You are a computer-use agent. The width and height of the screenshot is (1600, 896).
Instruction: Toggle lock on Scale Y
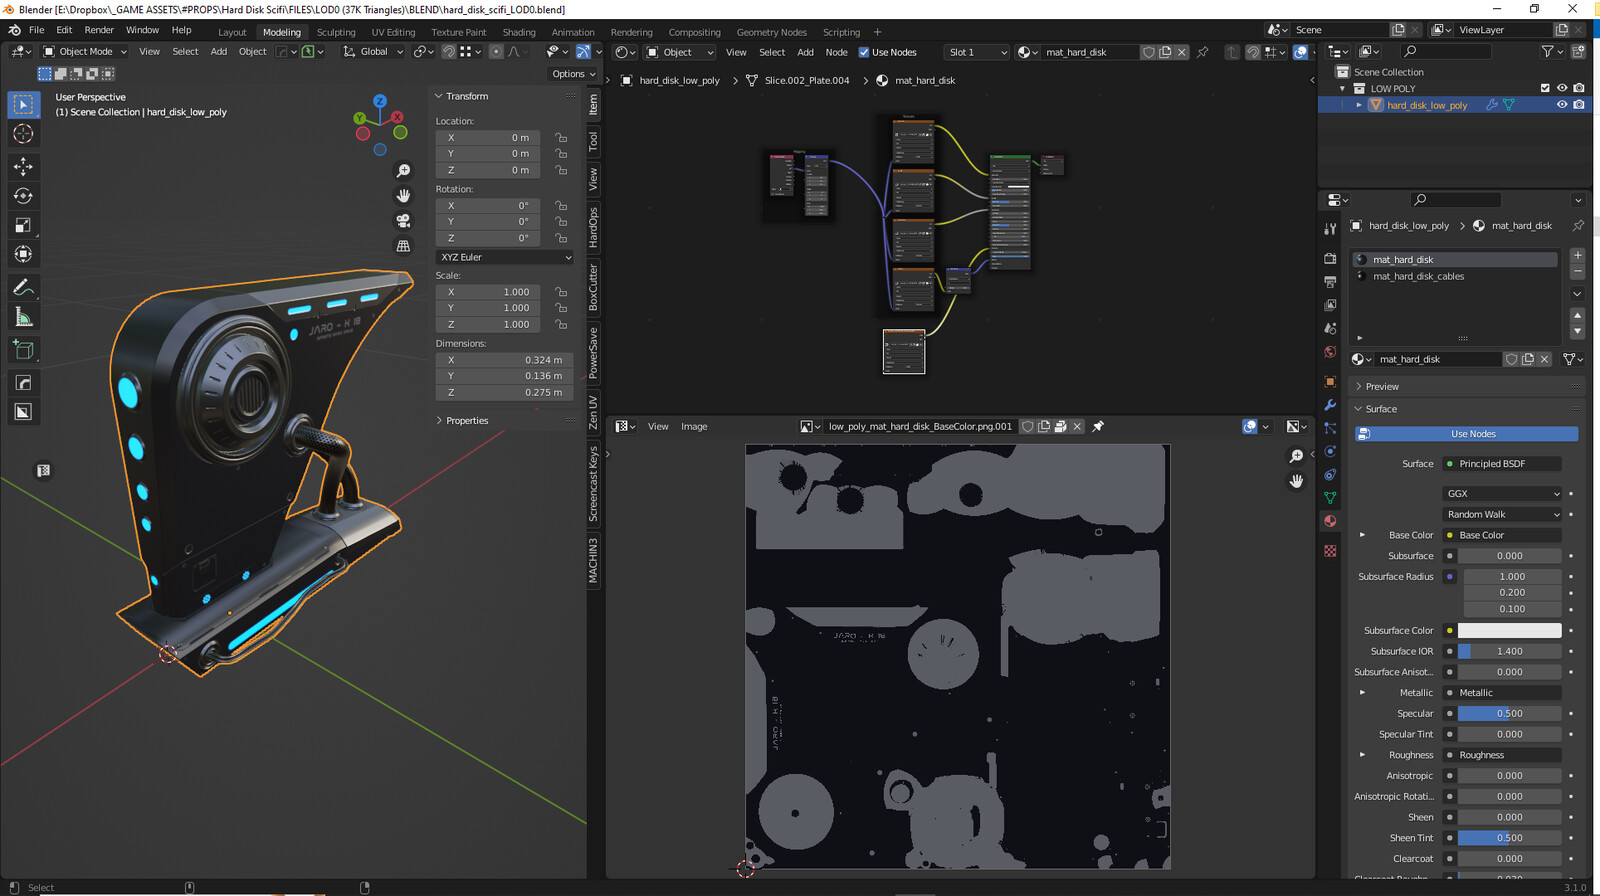click(561, 308)
